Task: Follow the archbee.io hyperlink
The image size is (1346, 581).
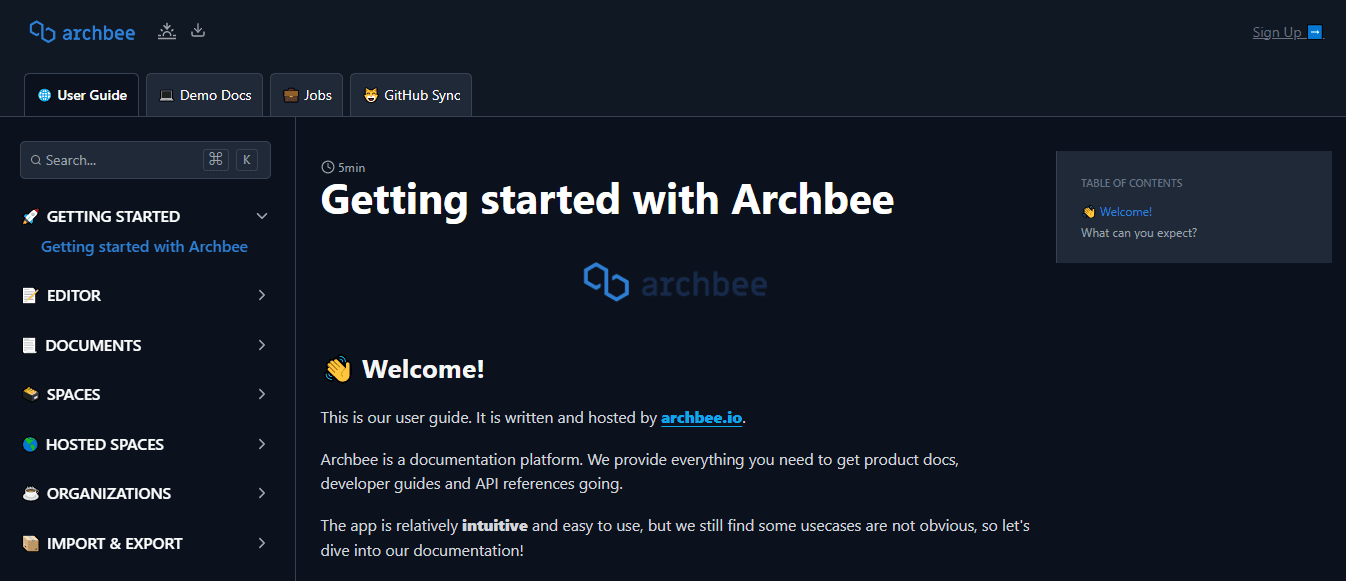Action: (701, 418)
